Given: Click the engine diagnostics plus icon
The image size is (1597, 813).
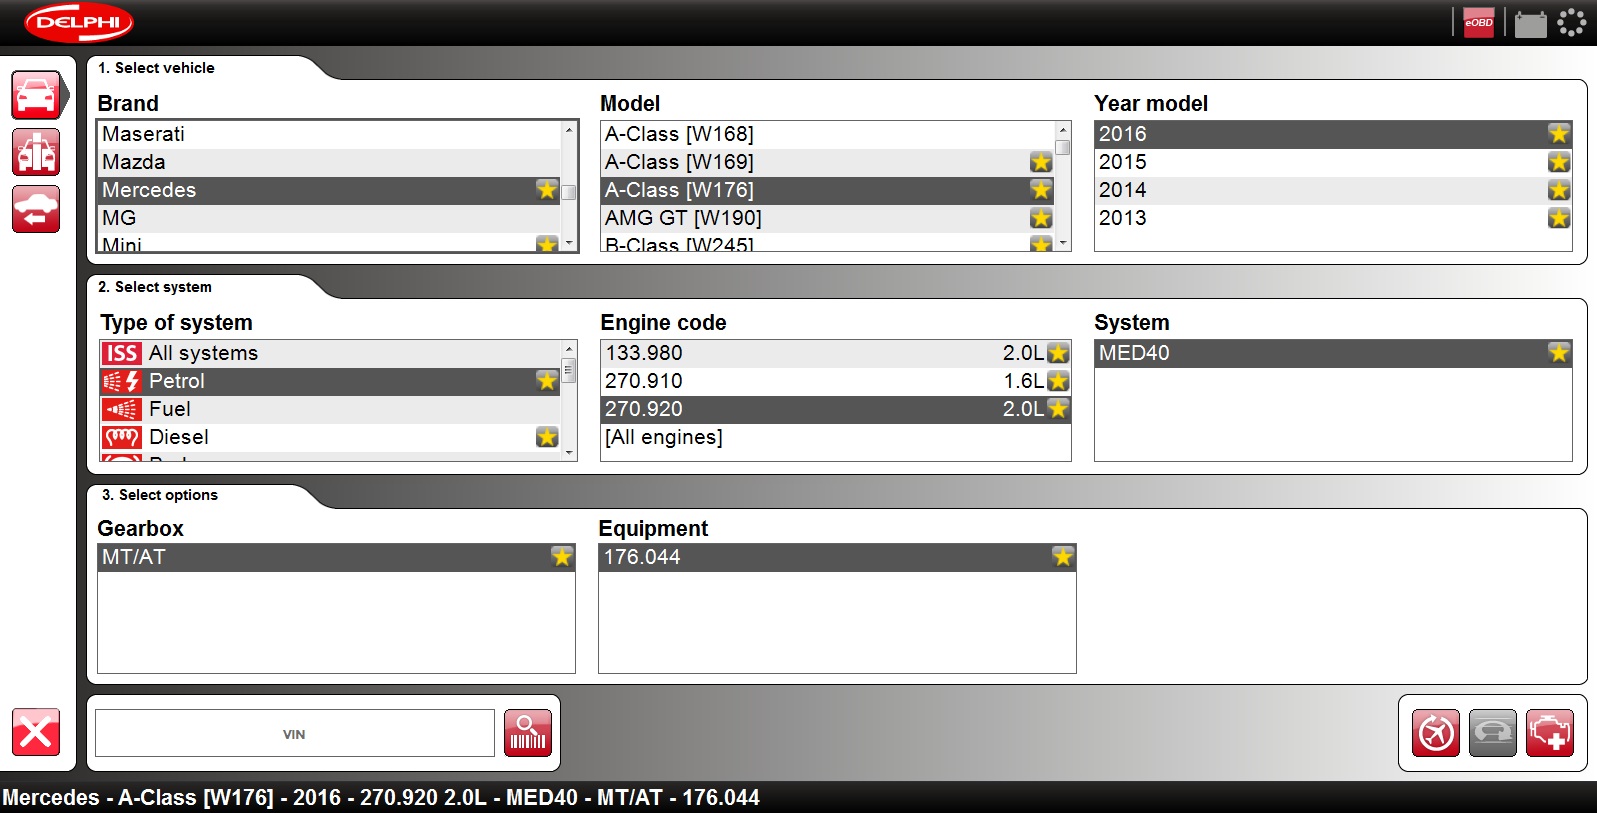Looking at the screenshot, I should click(1549, 734).
